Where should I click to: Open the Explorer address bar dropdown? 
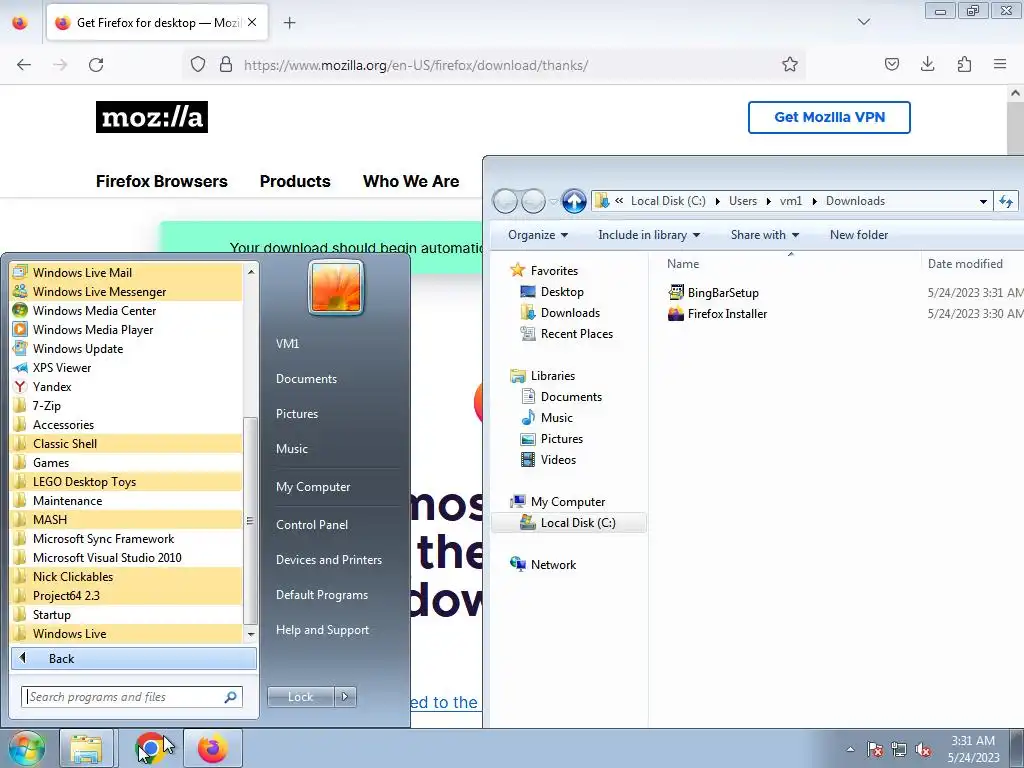pyautogui.click(x=983, y=201)
